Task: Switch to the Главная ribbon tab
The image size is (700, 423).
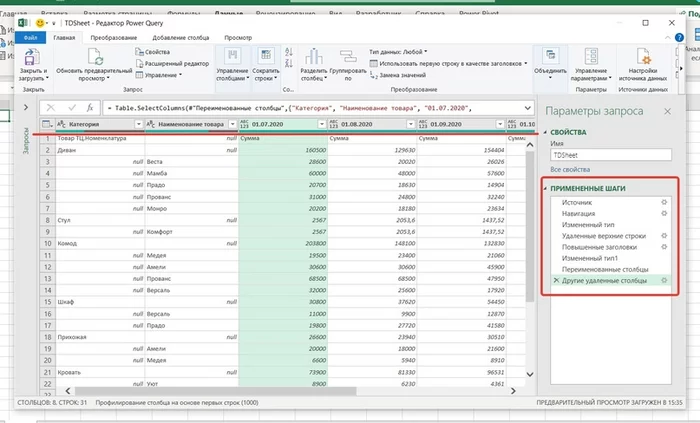Action: click(x=64, y=37)
